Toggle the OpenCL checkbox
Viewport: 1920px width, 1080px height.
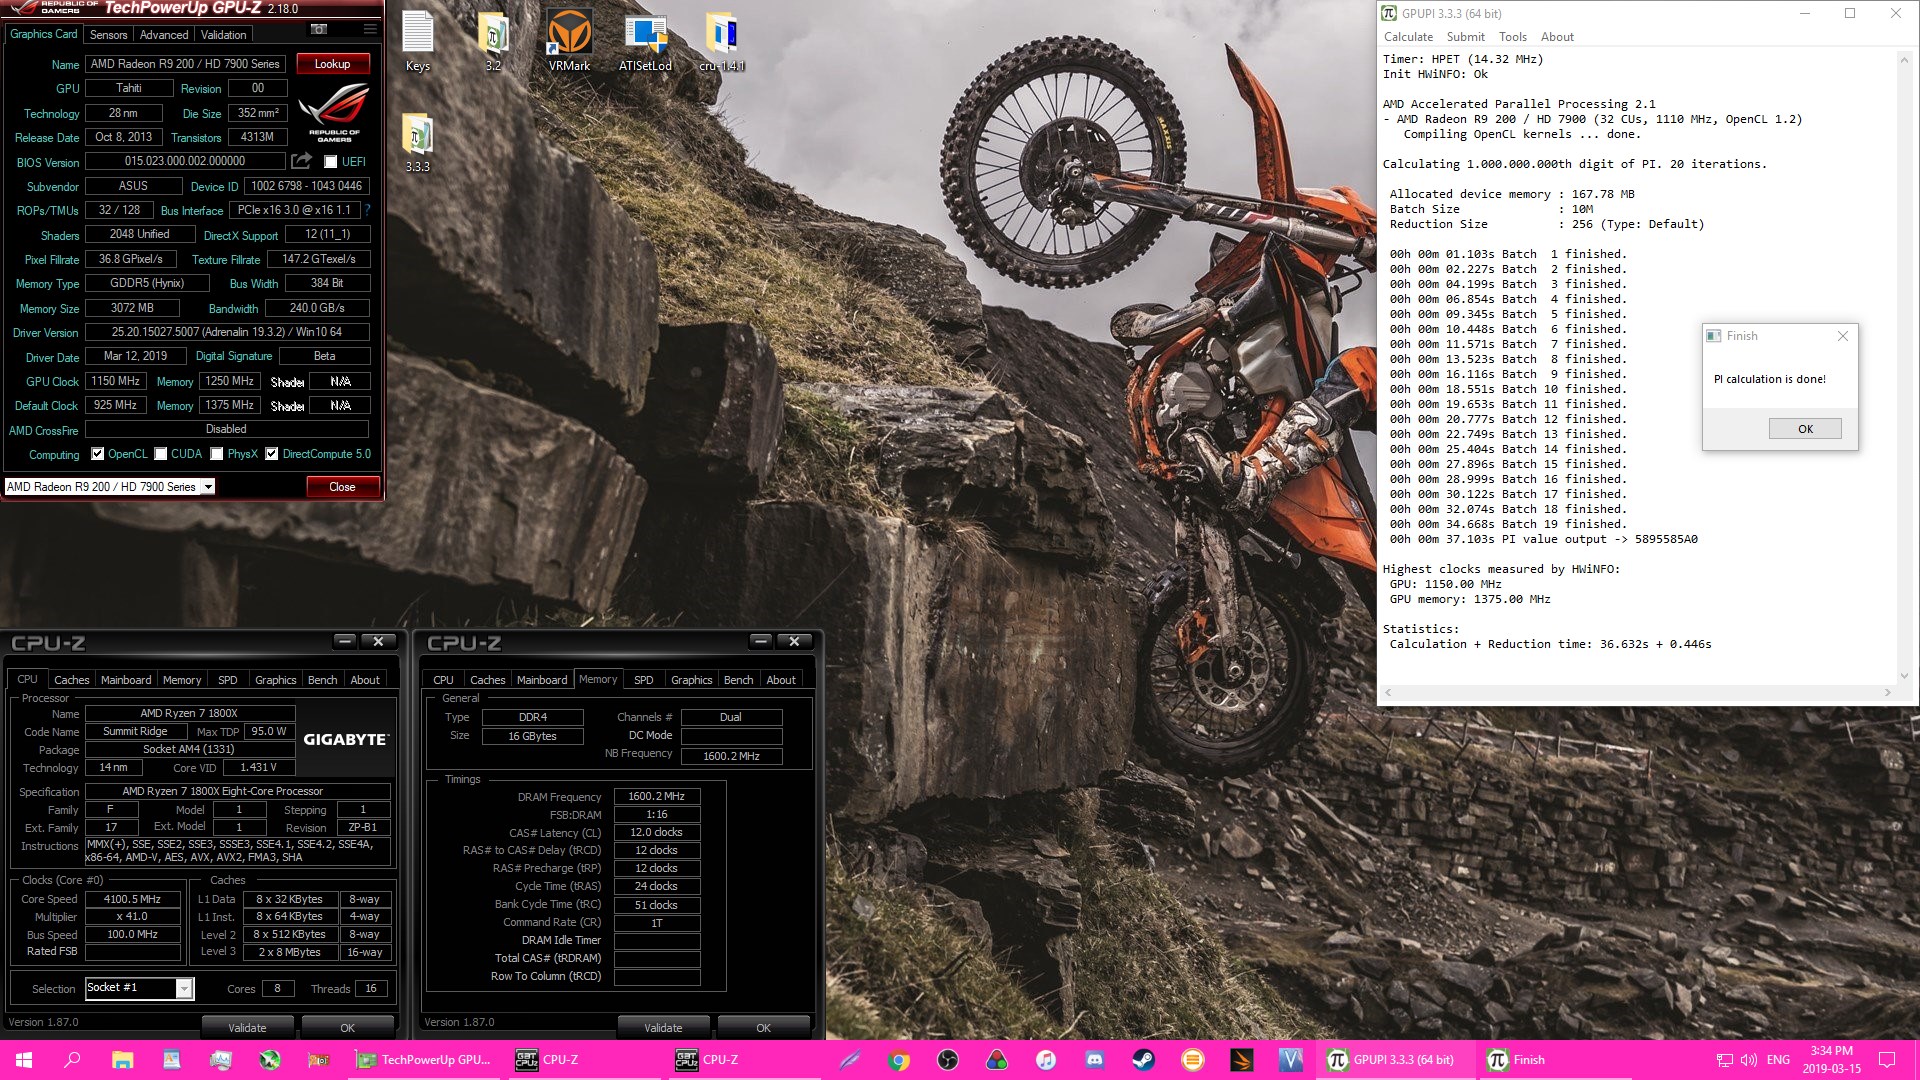[x=98, y=454]
